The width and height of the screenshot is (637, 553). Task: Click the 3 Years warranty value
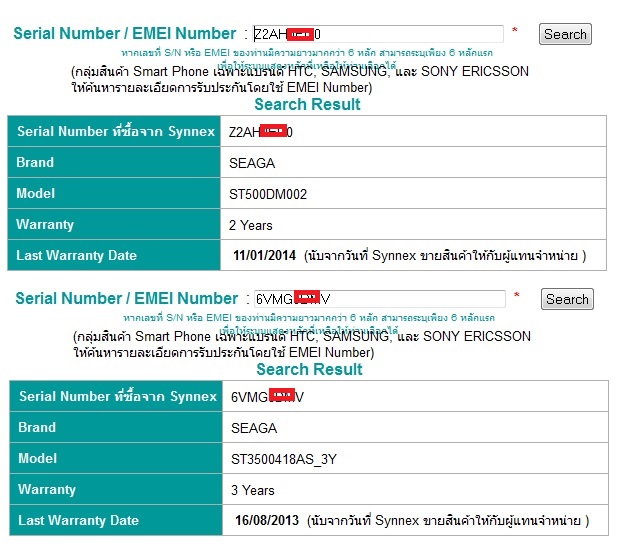click(252, 490)
